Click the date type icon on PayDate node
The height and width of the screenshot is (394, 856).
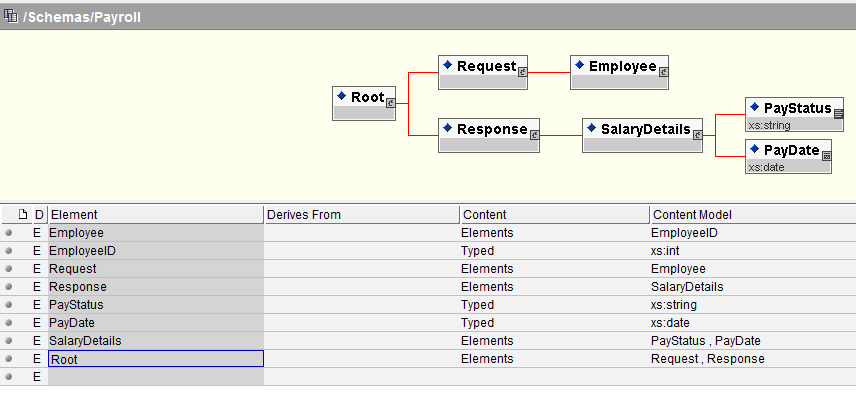(827, 156)
